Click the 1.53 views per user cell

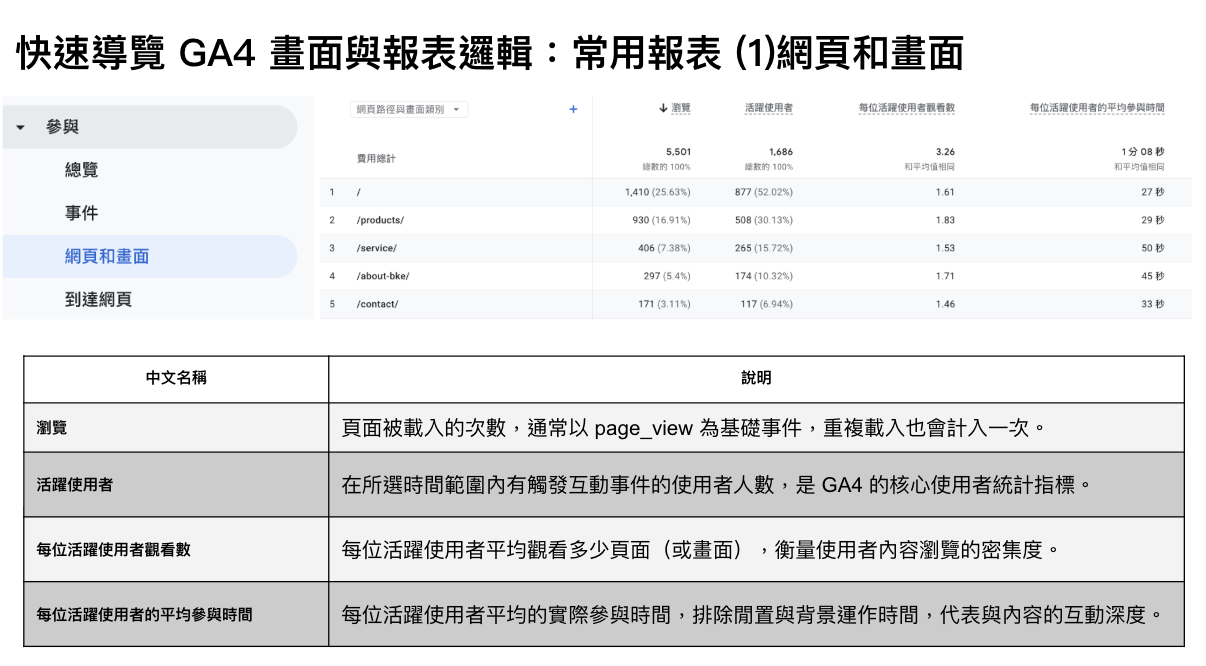click(945, 248)
